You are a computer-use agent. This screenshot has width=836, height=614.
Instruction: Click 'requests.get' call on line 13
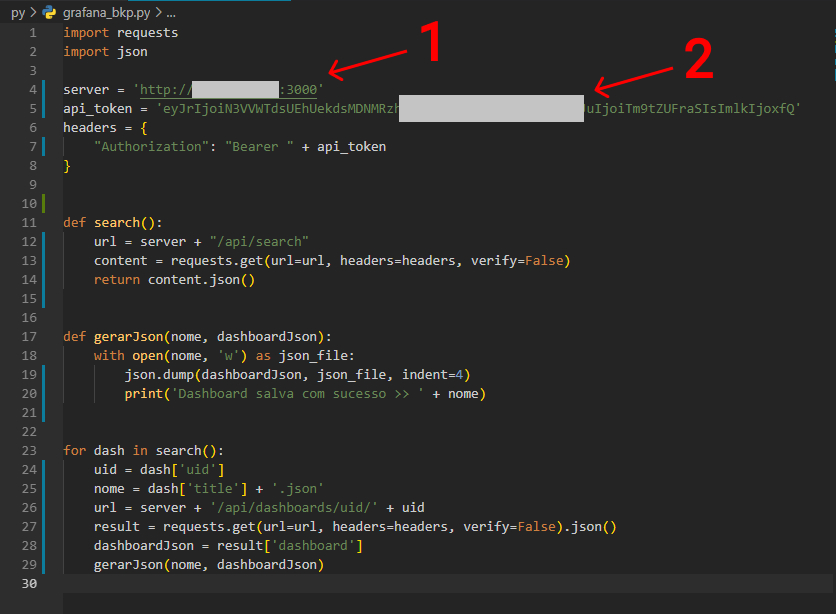pos(216,261)
